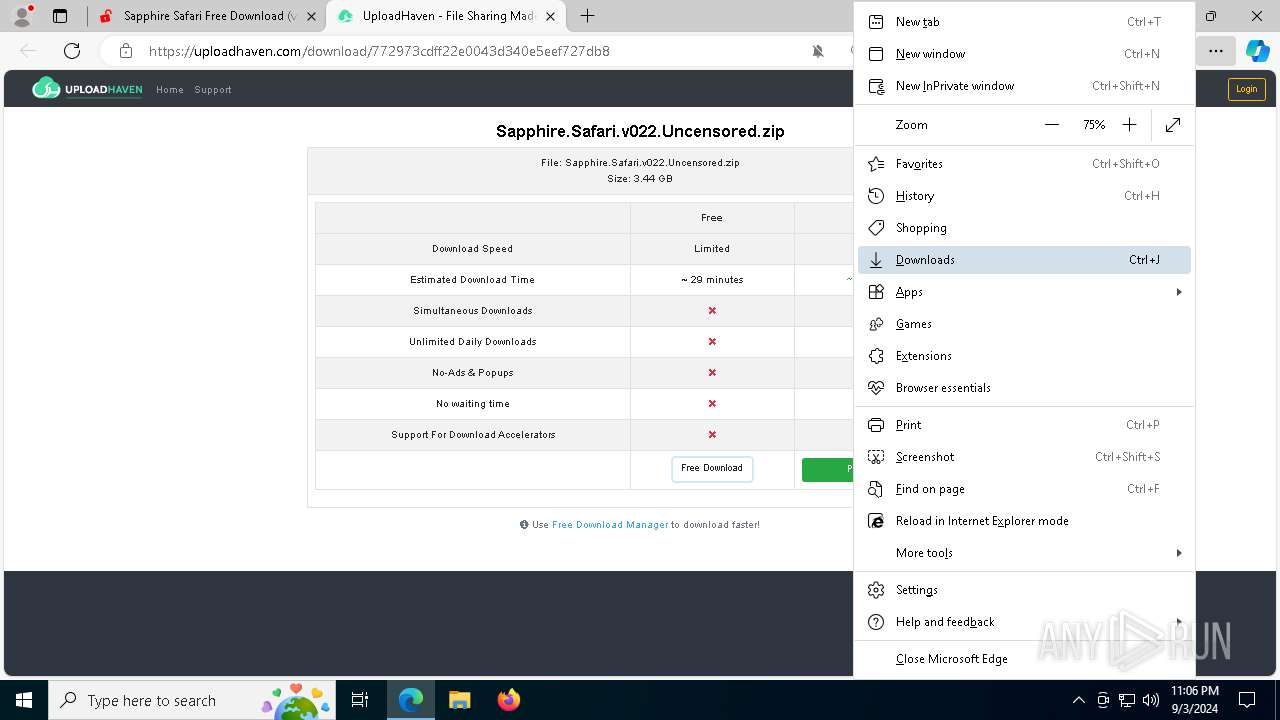Viewport: 1280px width, 720px height.
Task: Click the browser refresh icon
Action: (x=72, y=51)
